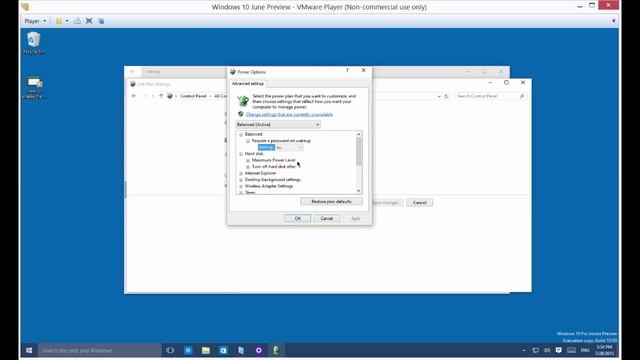Click back arrow in Edit Plan Settings window
Screen dimensions: 640x360
134,96
